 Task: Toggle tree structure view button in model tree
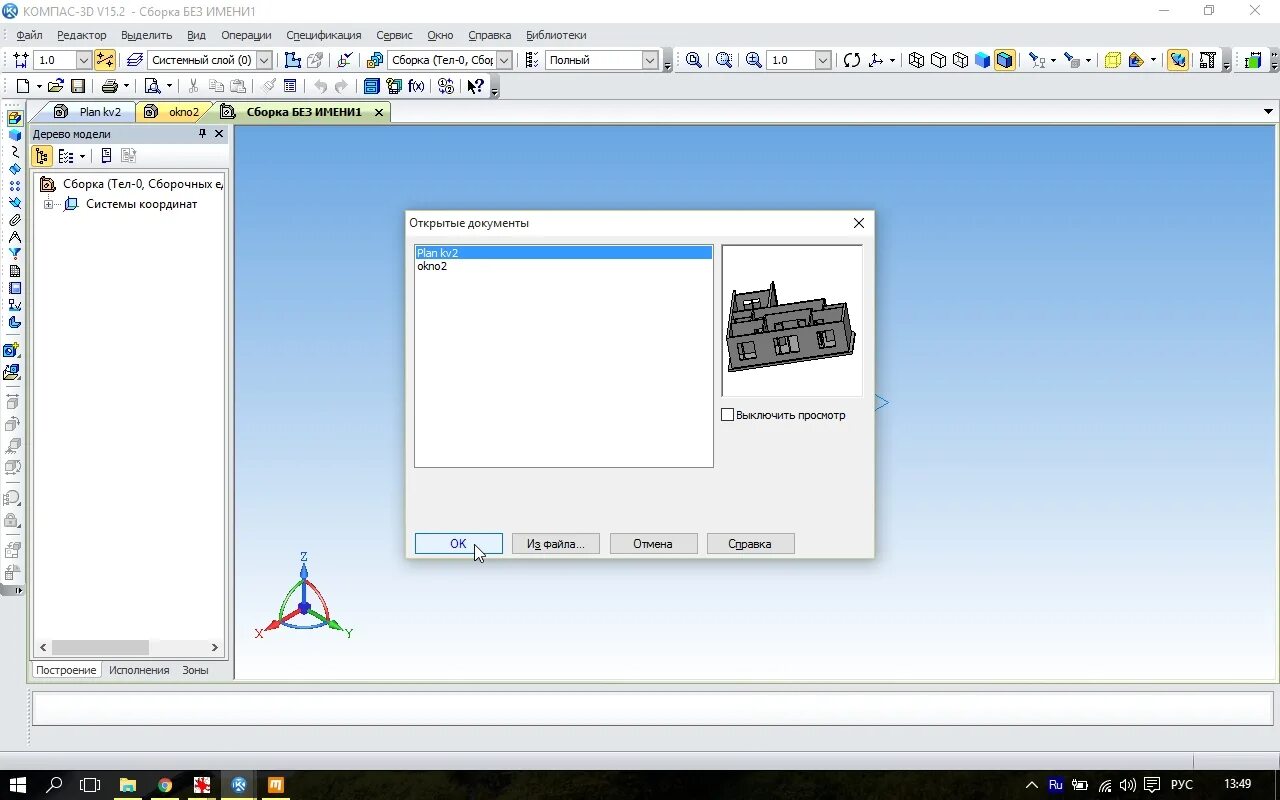pyautogui.click(x=42, y=156)
